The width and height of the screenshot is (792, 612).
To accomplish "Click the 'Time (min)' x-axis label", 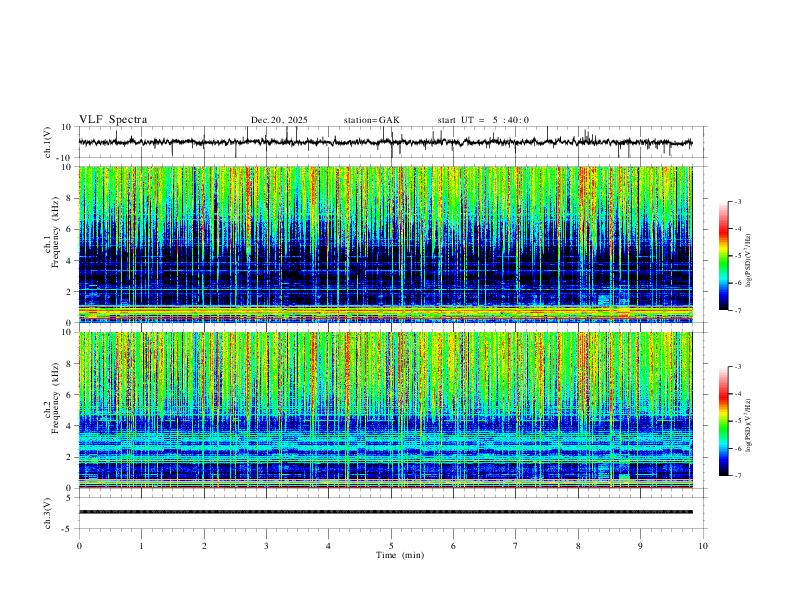I will [x=400, y=555].
